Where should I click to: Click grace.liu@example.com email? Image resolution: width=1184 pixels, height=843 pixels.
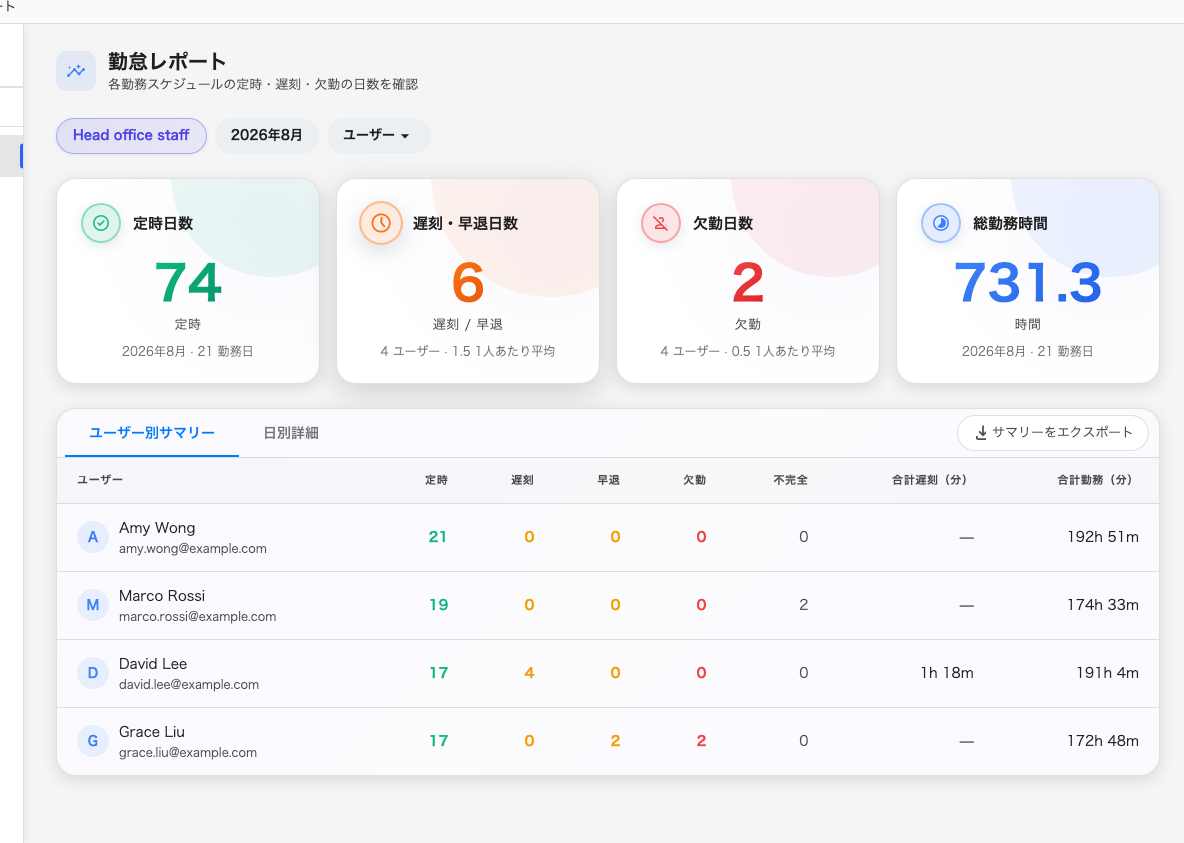point(188,752)
